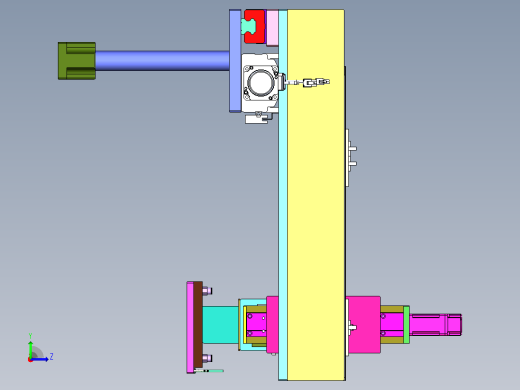Select the thin cyan vertical plate
Screen dimensions: 520x390
[x=283, y=195]
